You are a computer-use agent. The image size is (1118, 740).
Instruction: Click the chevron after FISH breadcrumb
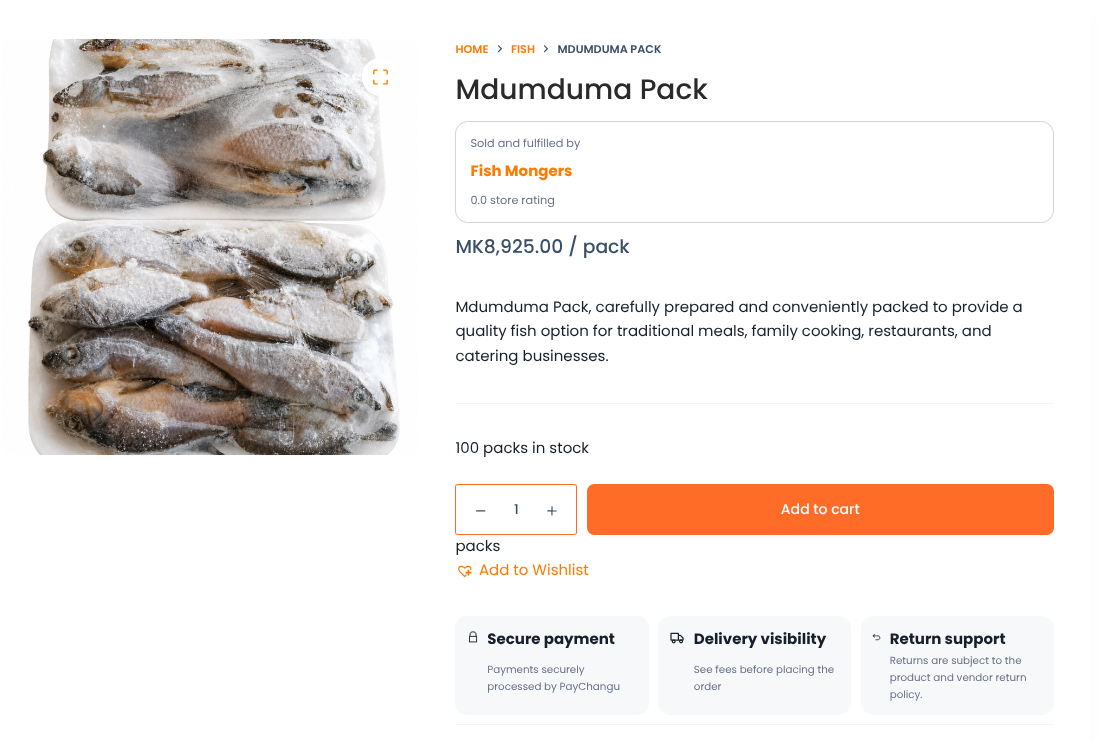click(546, 49)
